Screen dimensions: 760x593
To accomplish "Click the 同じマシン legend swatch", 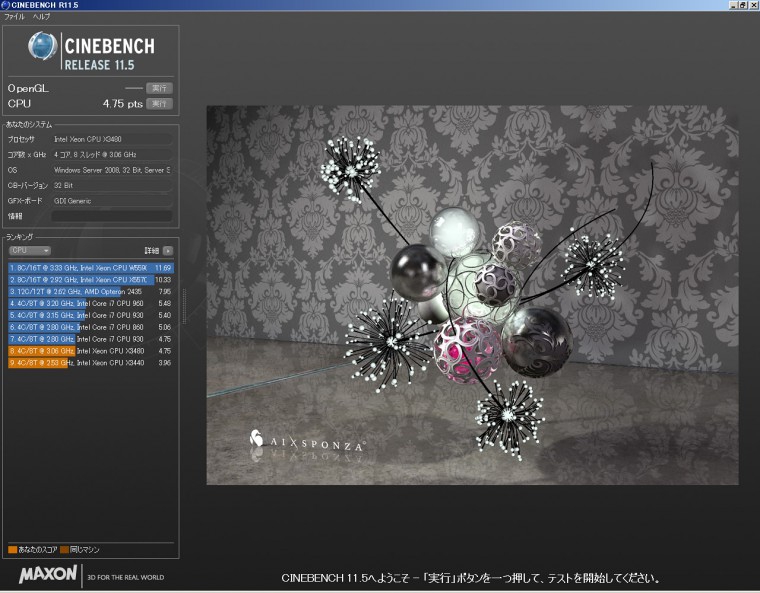I will click(x=64, y=549).
